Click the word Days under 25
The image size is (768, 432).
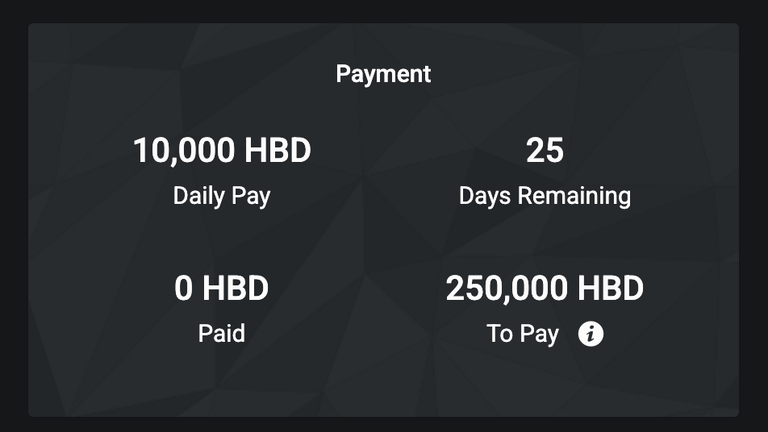tap(485, 196)
